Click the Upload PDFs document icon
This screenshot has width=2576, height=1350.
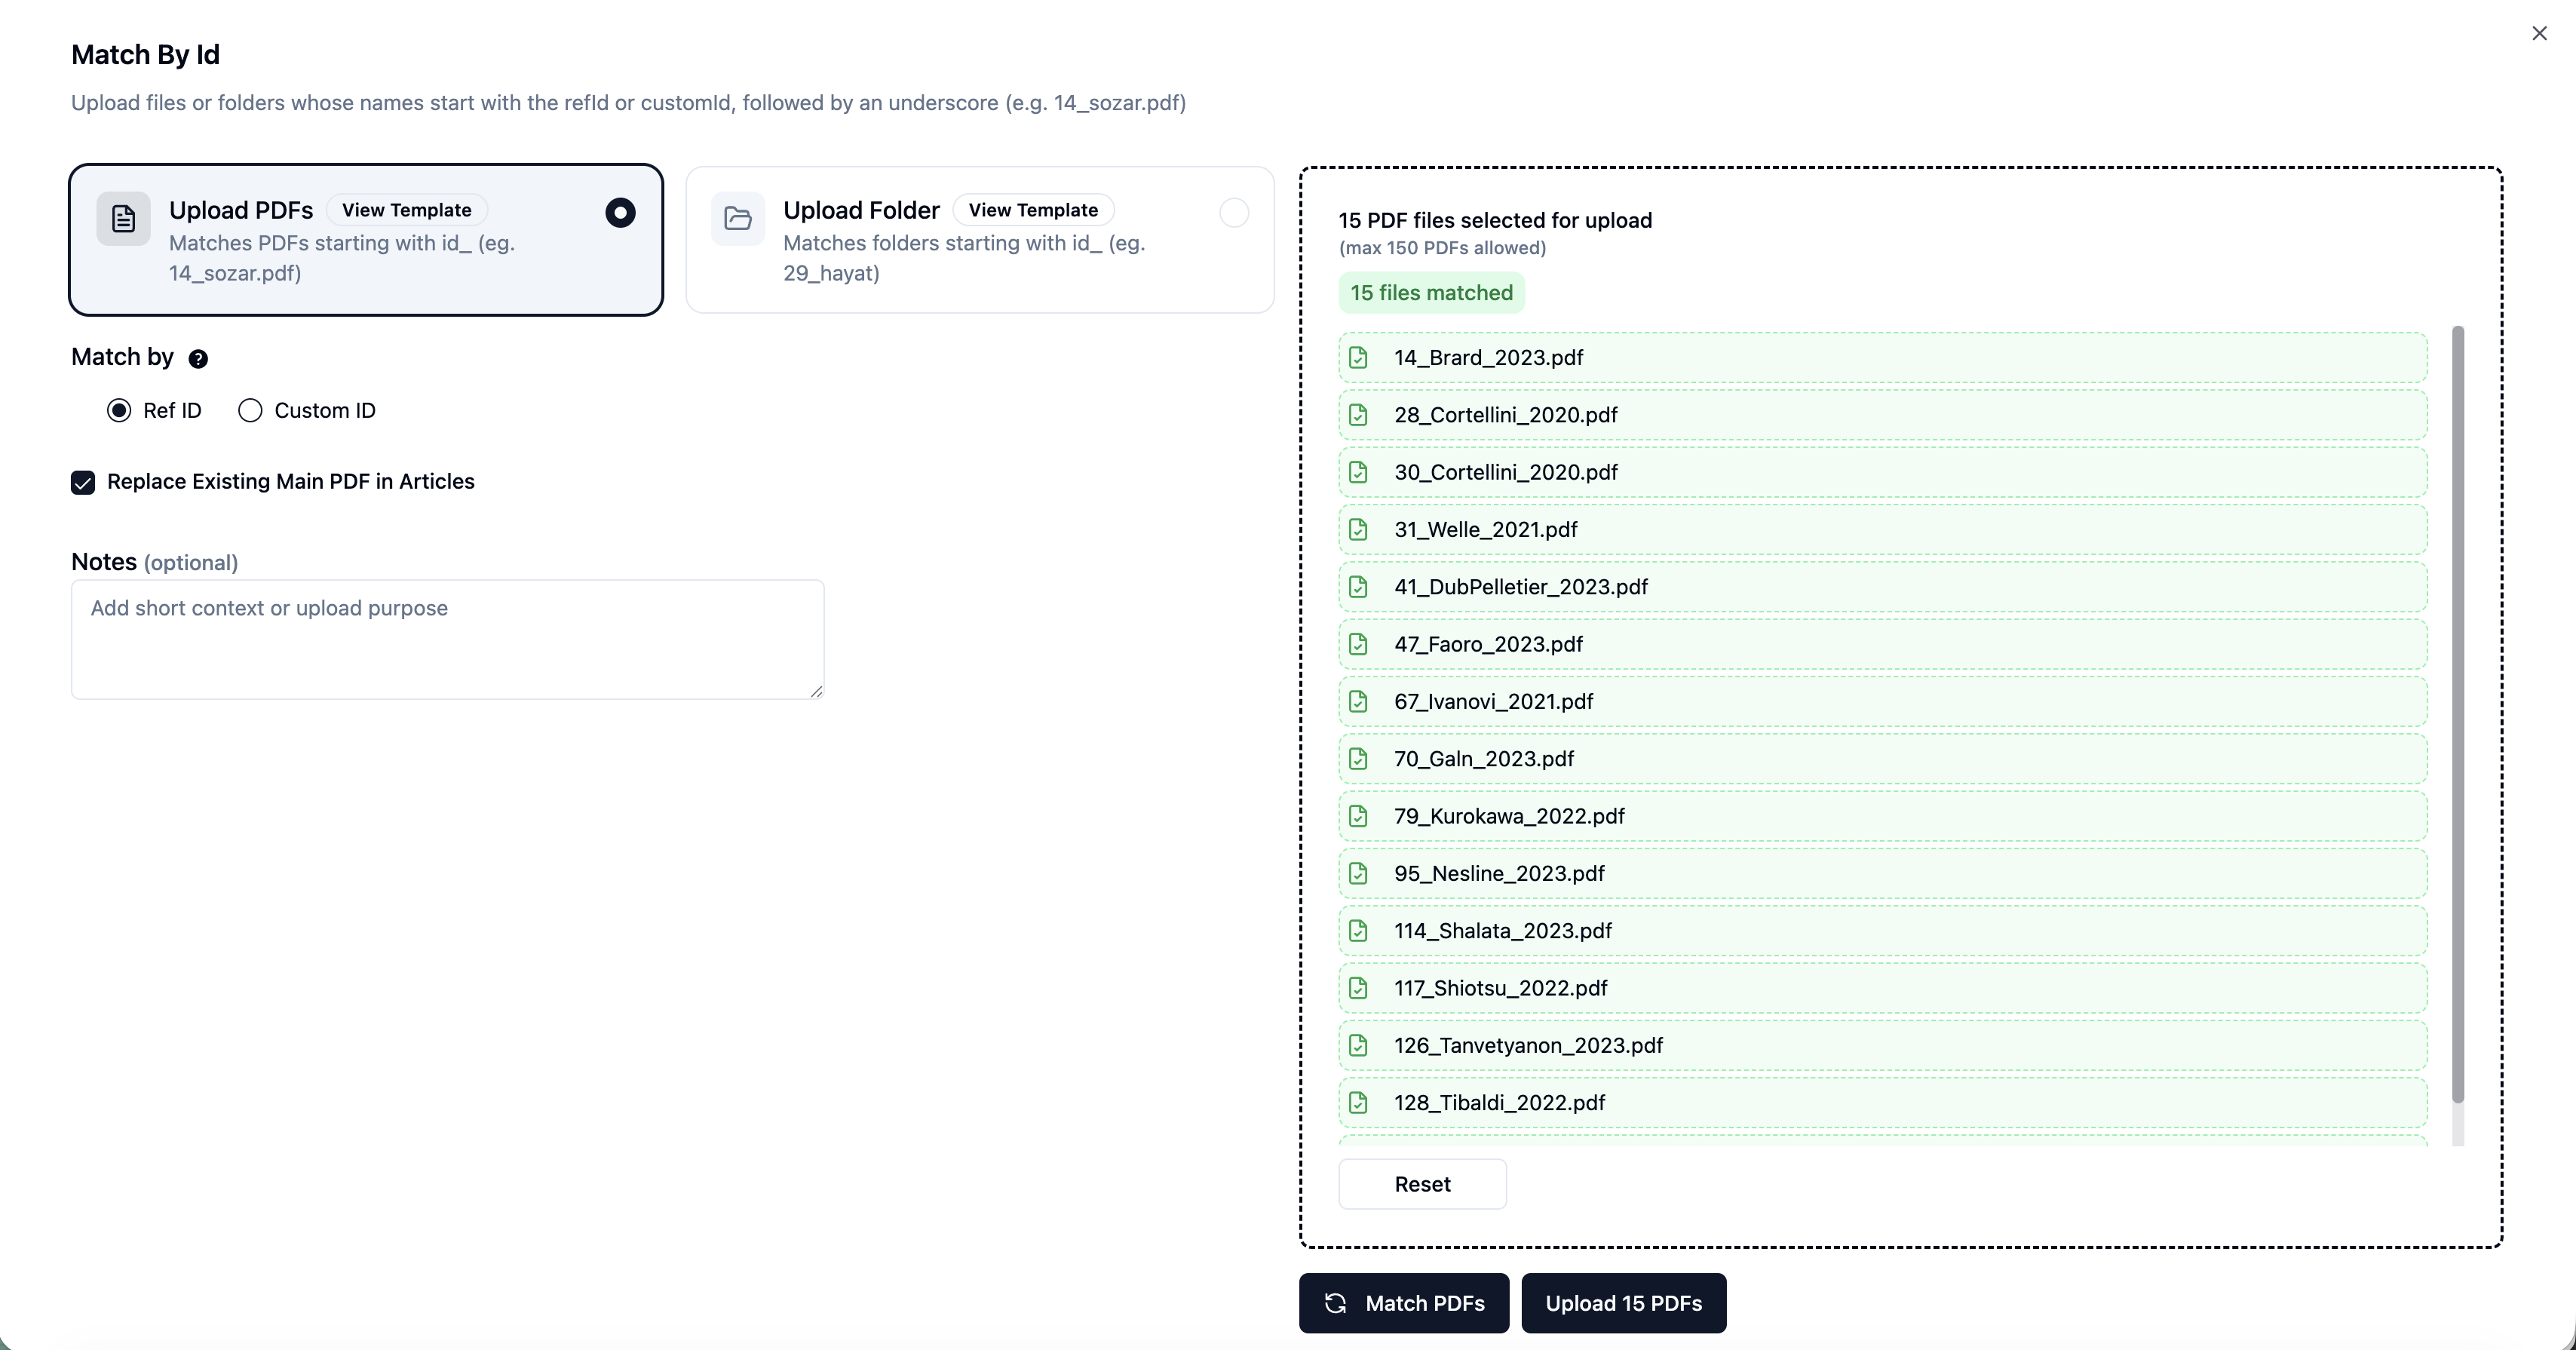(123, 218)
